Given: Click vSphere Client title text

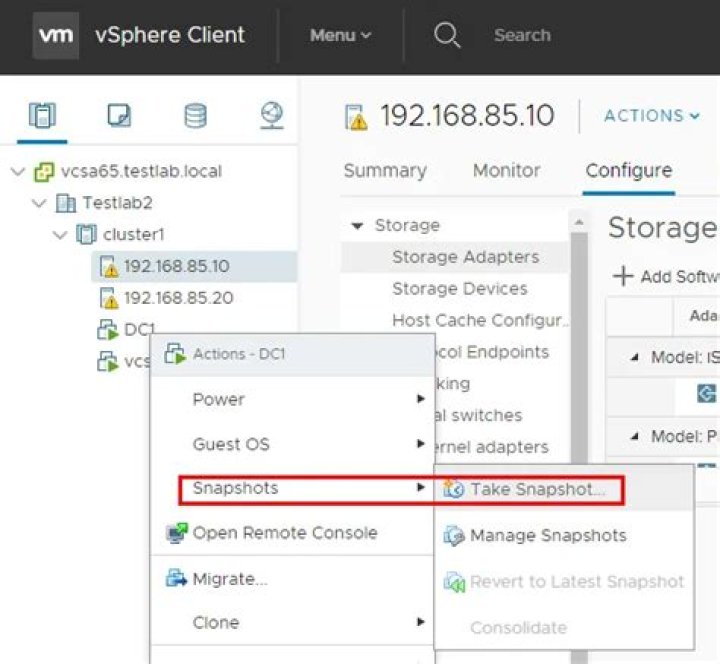Looking at the screenshot, I should [x=170, y=35].
